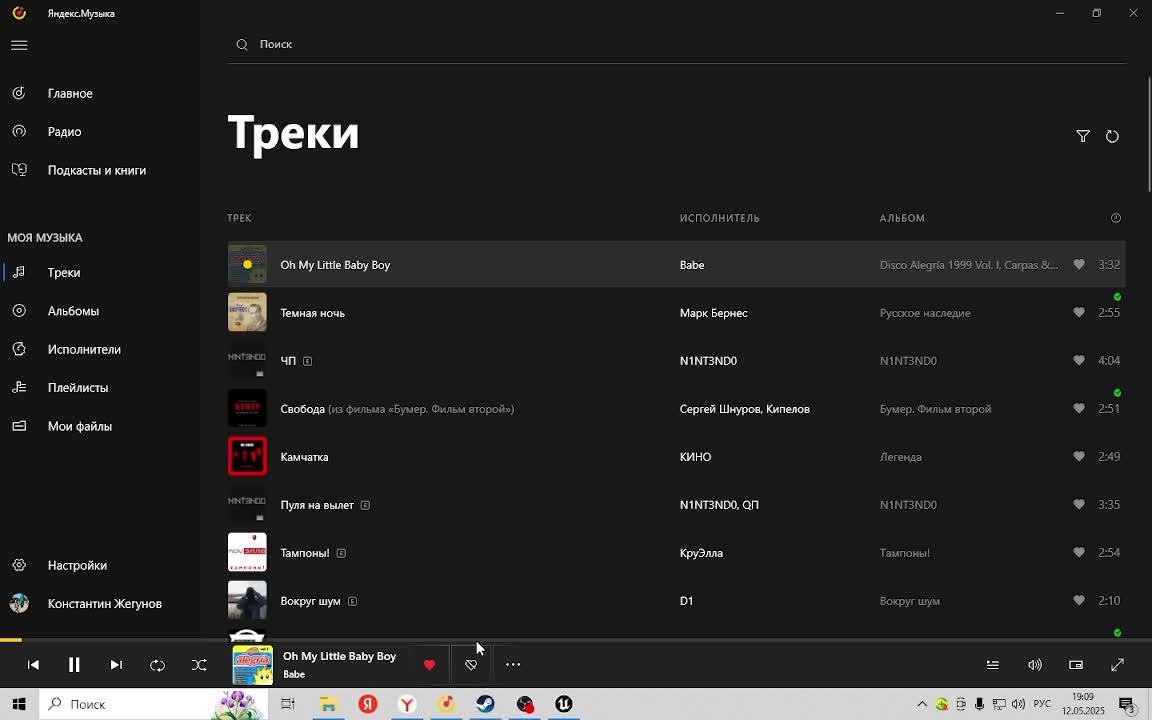The image size is (1152, 720).
Task: Toggle like on Темная ночь
Action: tap(1079, 312)
